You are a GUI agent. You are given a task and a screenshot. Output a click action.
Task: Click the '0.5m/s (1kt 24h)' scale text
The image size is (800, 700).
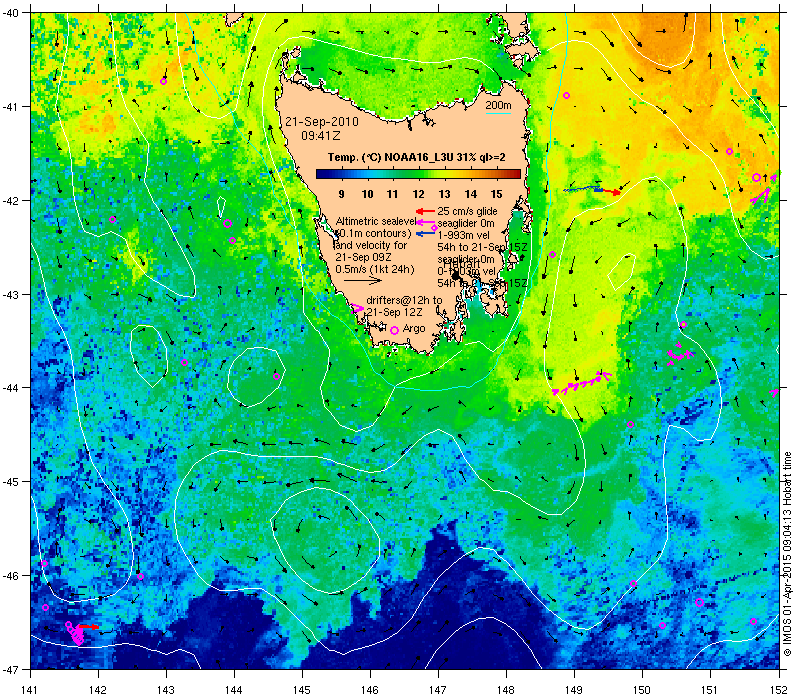tap(375, 269)
